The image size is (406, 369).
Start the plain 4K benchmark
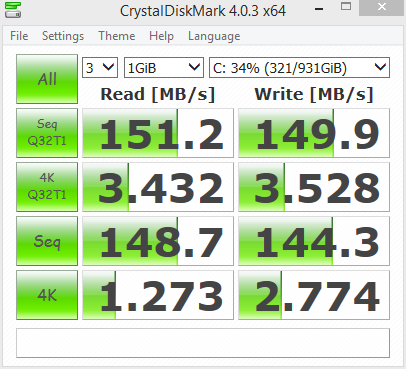pos(47,295)
